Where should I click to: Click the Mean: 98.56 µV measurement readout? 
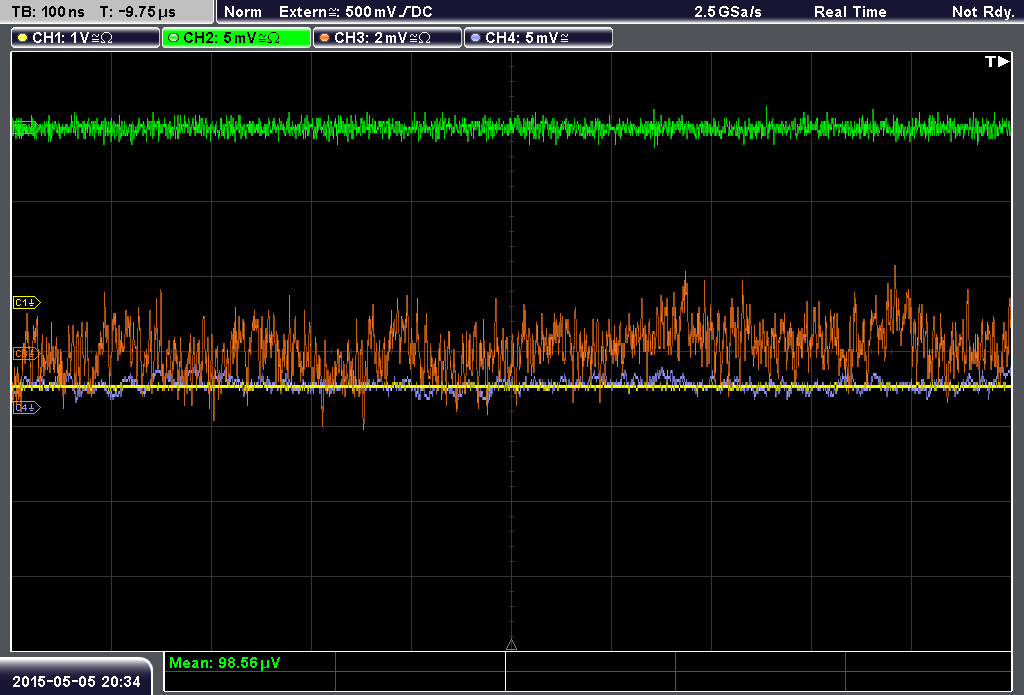point(225,663)
